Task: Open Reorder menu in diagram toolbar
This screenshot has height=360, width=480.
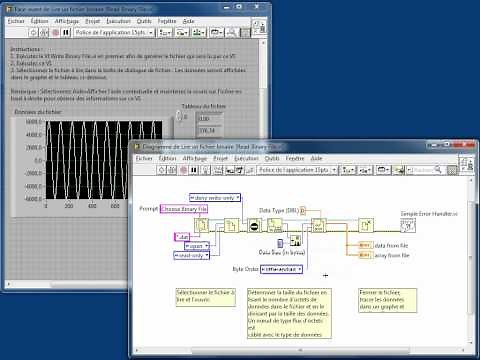Action: (x=383, y=170)
